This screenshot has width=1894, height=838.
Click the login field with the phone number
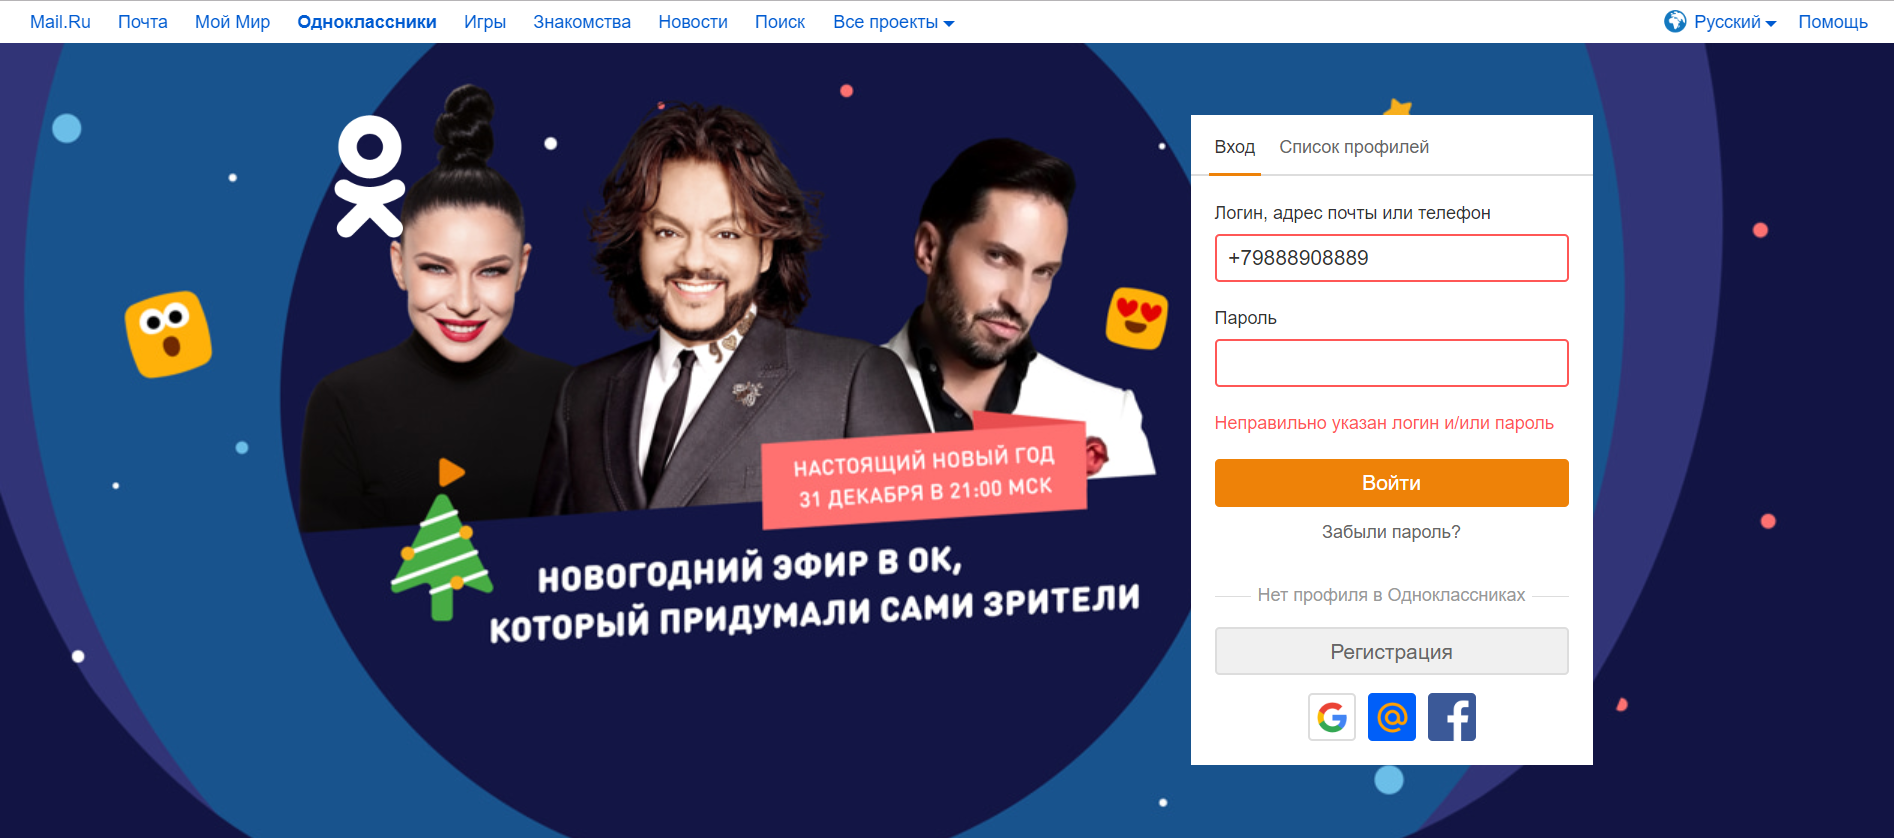tap(1391, 258)
